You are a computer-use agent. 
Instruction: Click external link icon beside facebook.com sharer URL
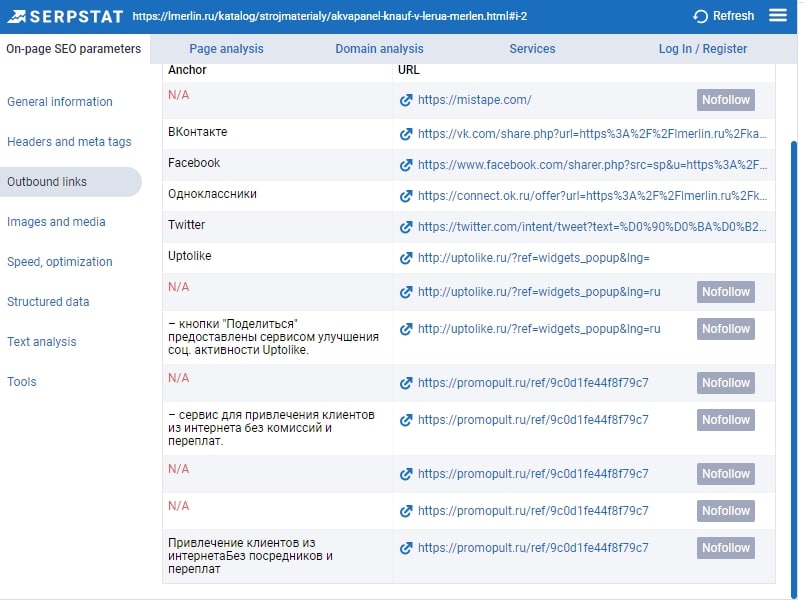tap(406, 165)
